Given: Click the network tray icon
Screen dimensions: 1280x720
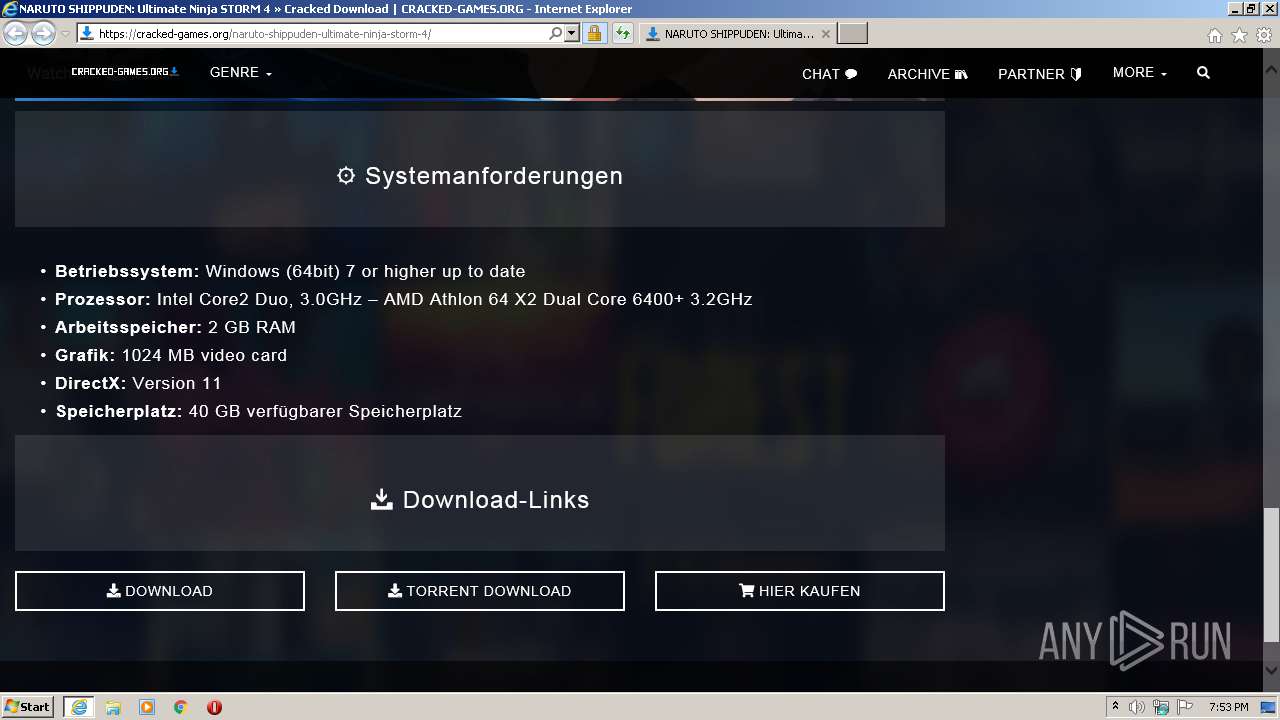Looking at the screenshot, I should [1161, 707].
